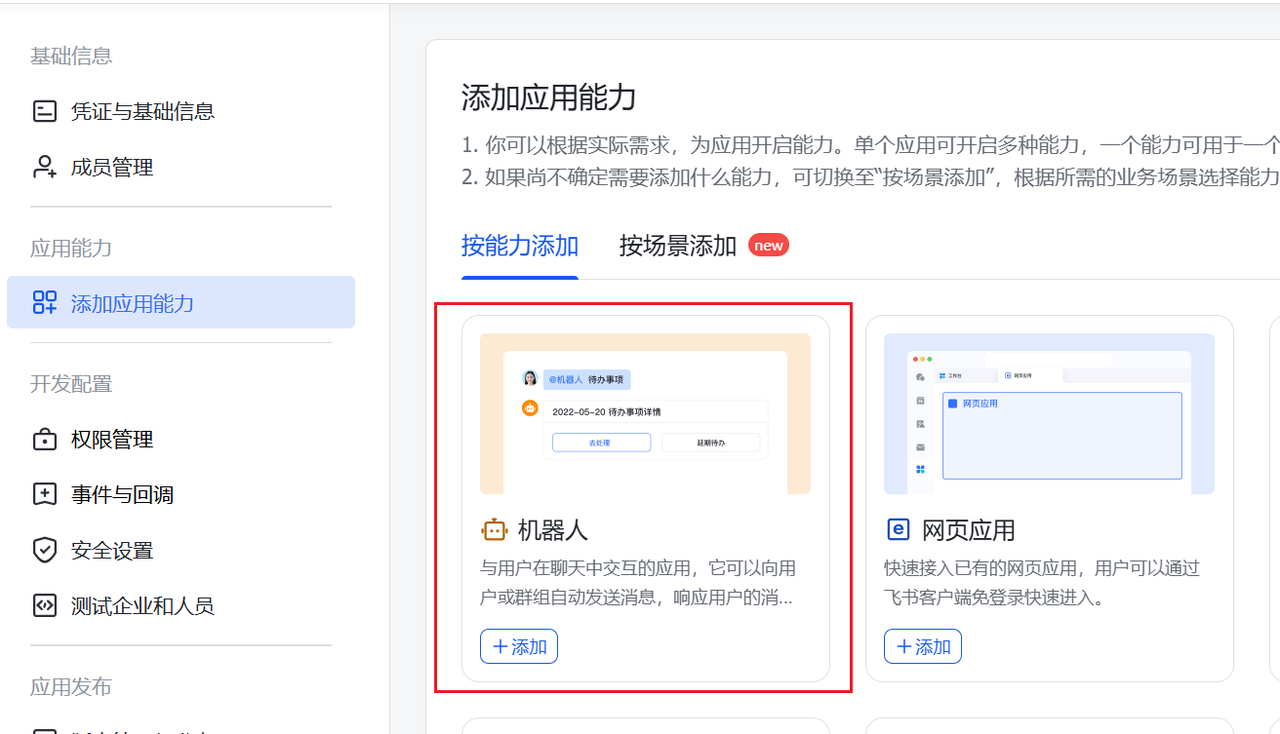Add the 机器人 capability

point(519,646)
